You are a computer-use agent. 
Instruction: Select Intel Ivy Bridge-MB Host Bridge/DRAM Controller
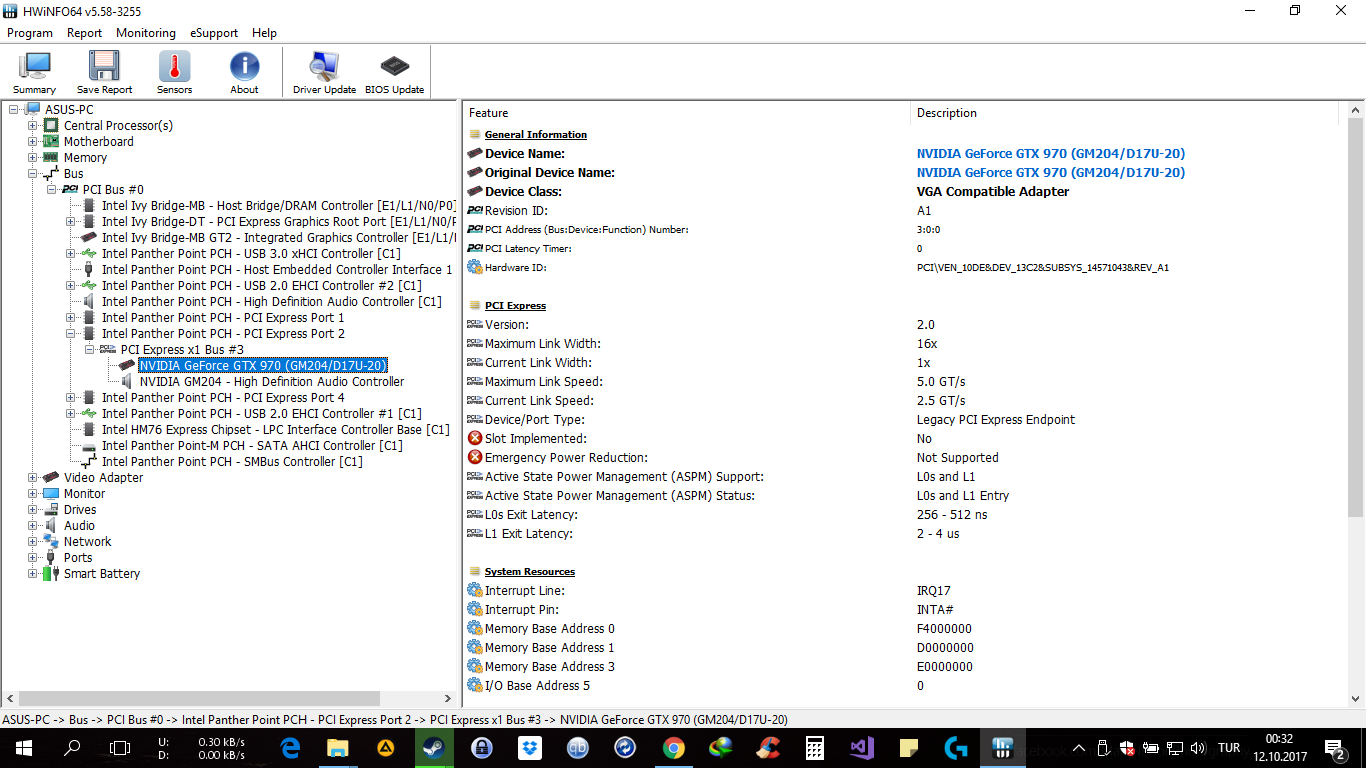[x=278, y=206]
